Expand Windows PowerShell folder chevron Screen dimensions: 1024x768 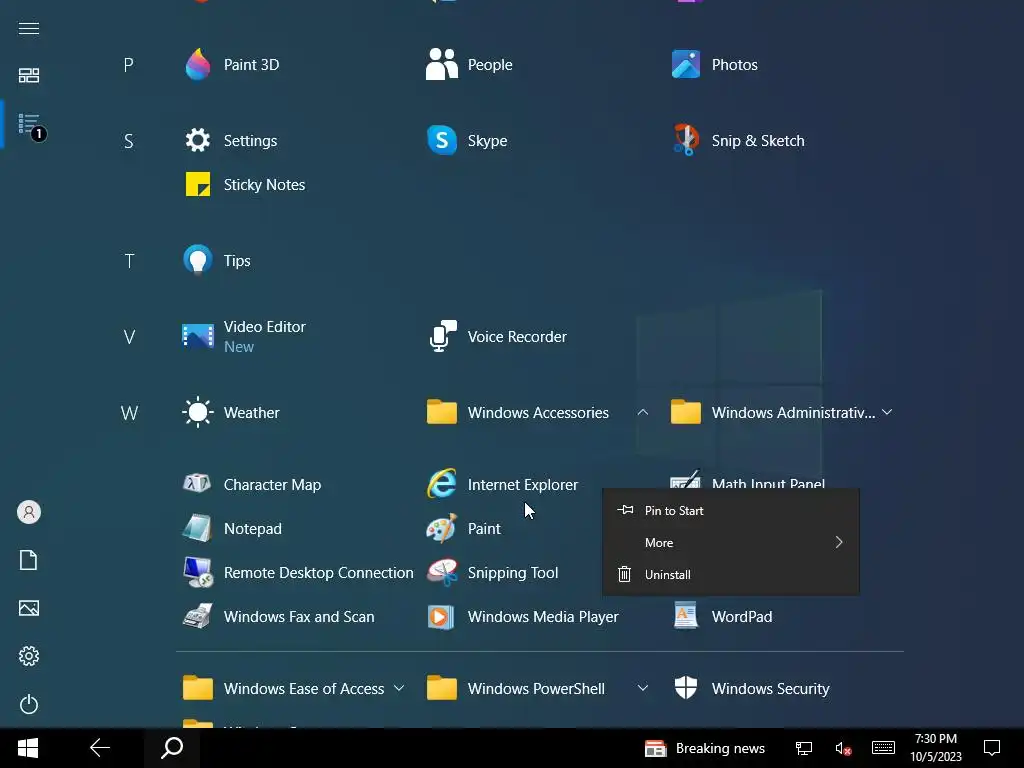(643, 688)
